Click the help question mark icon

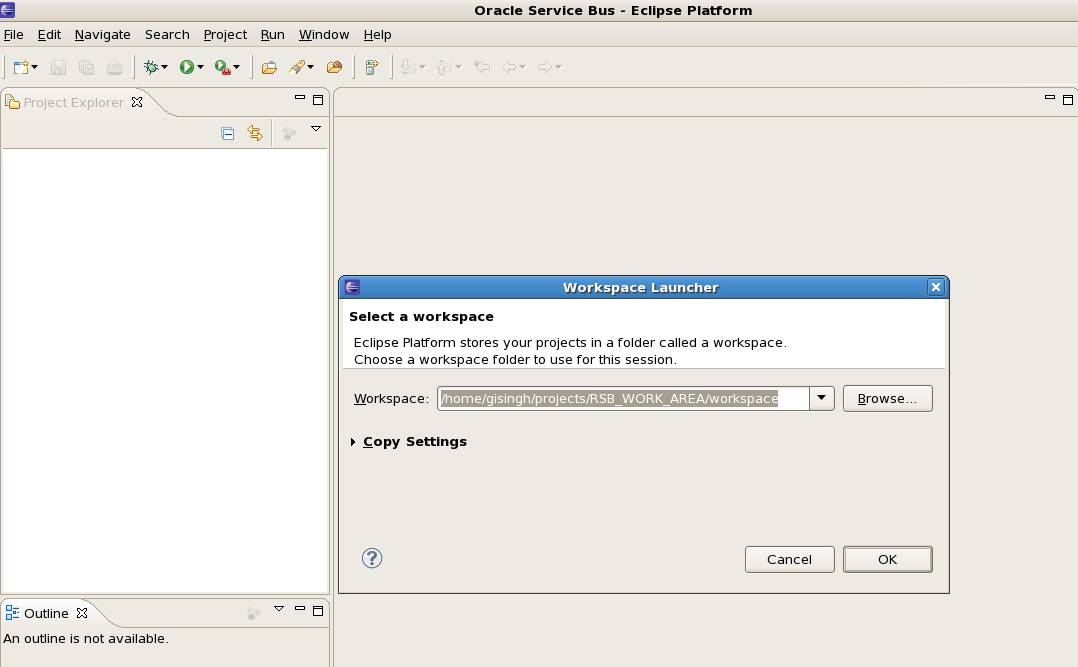coord(372,558)
